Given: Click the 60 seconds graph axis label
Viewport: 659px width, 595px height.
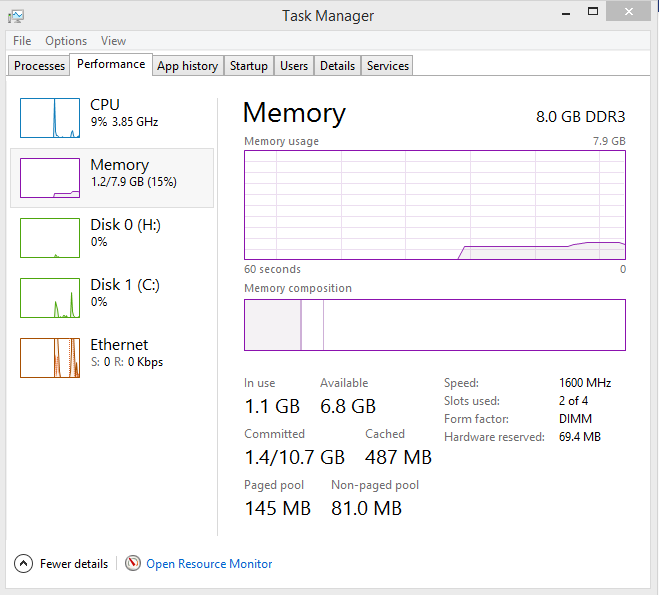Looking at the screenshot, I should [x=272, y=269].
